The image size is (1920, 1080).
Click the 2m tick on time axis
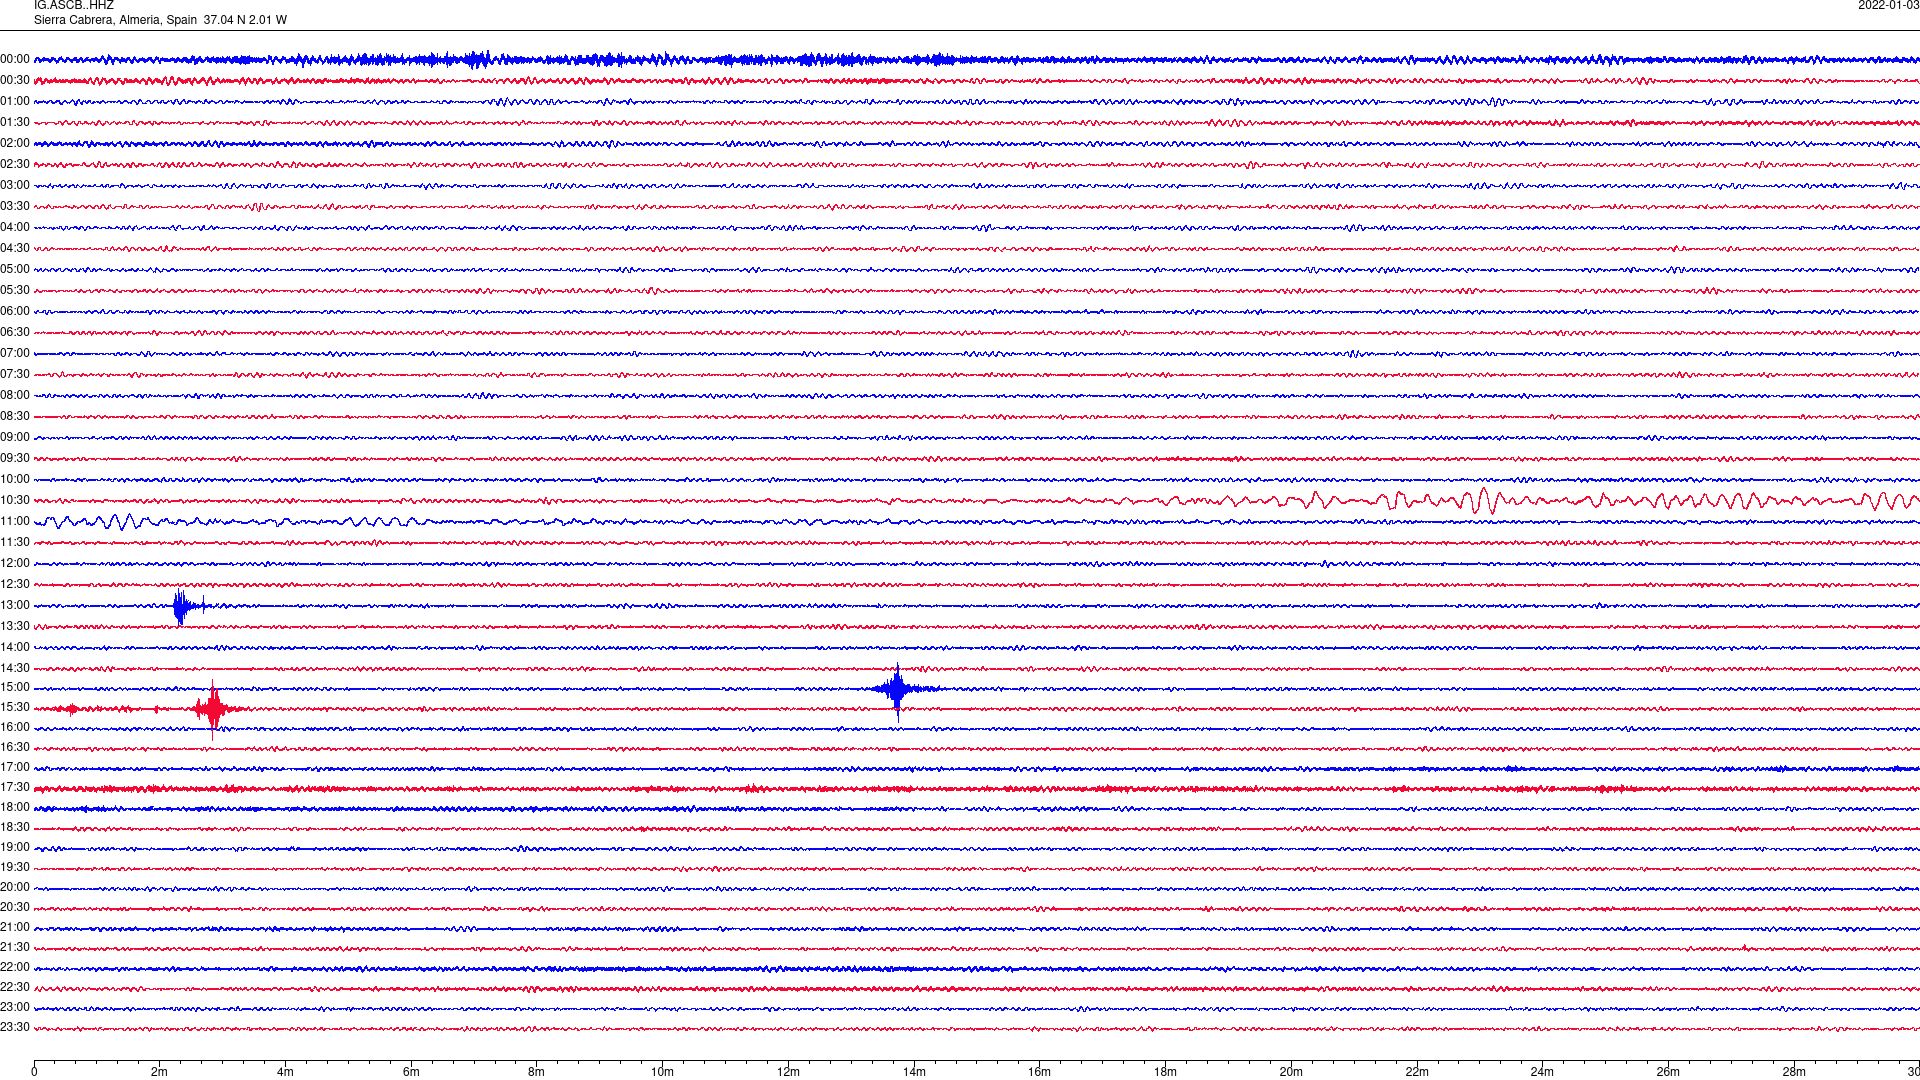click(160, 1072)
